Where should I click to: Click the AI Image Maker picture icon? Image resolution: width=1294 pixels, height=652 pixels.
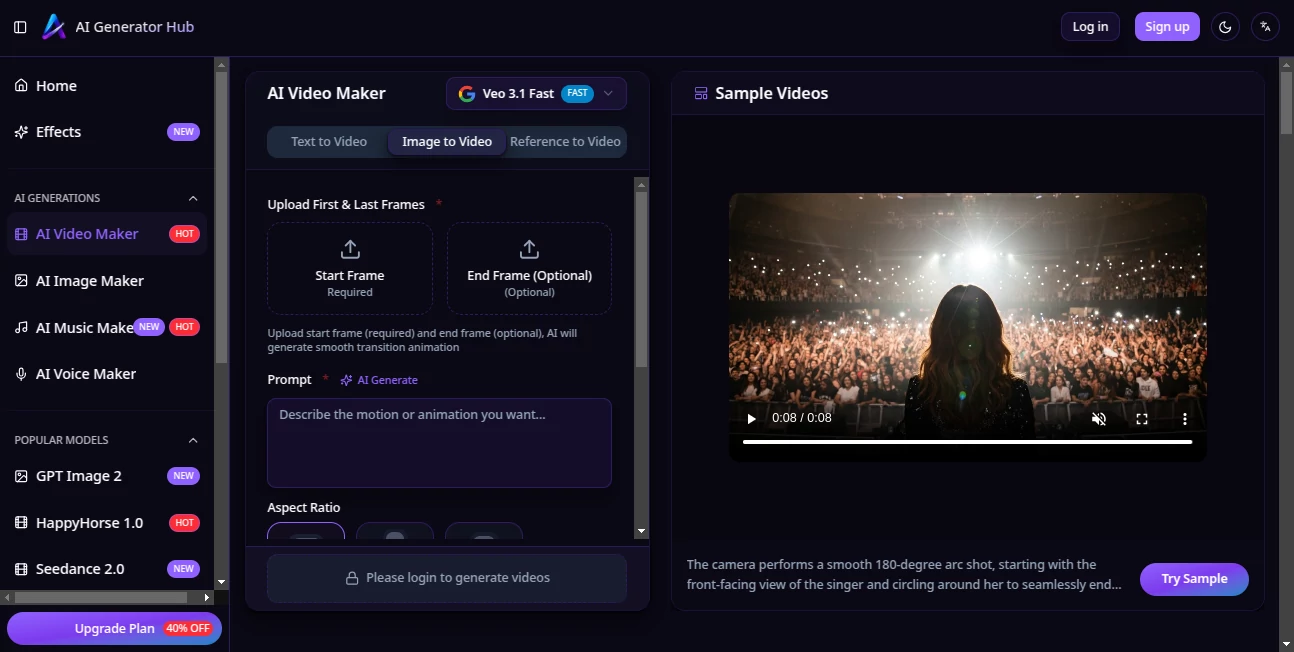(21, 281)
